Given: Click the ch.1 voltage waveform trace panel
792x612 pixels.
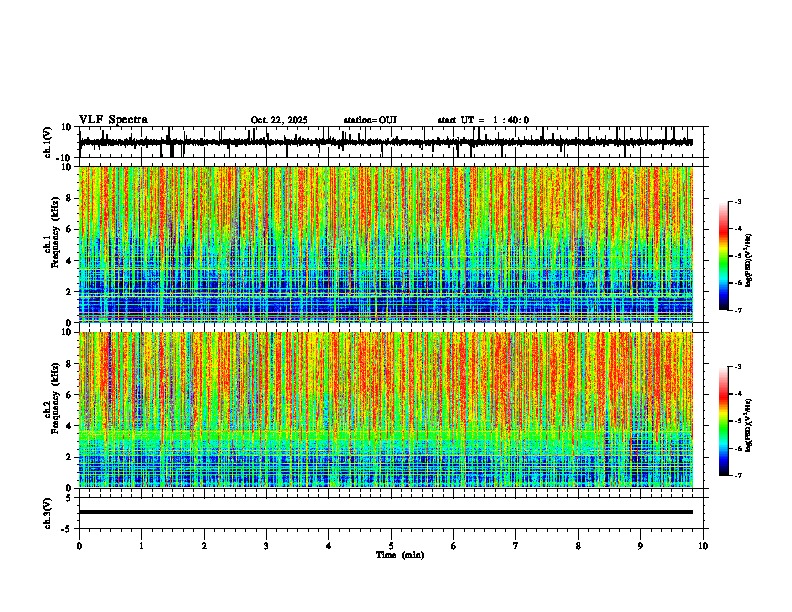Looking at the screenshot, I should click(x=393, y=142).
